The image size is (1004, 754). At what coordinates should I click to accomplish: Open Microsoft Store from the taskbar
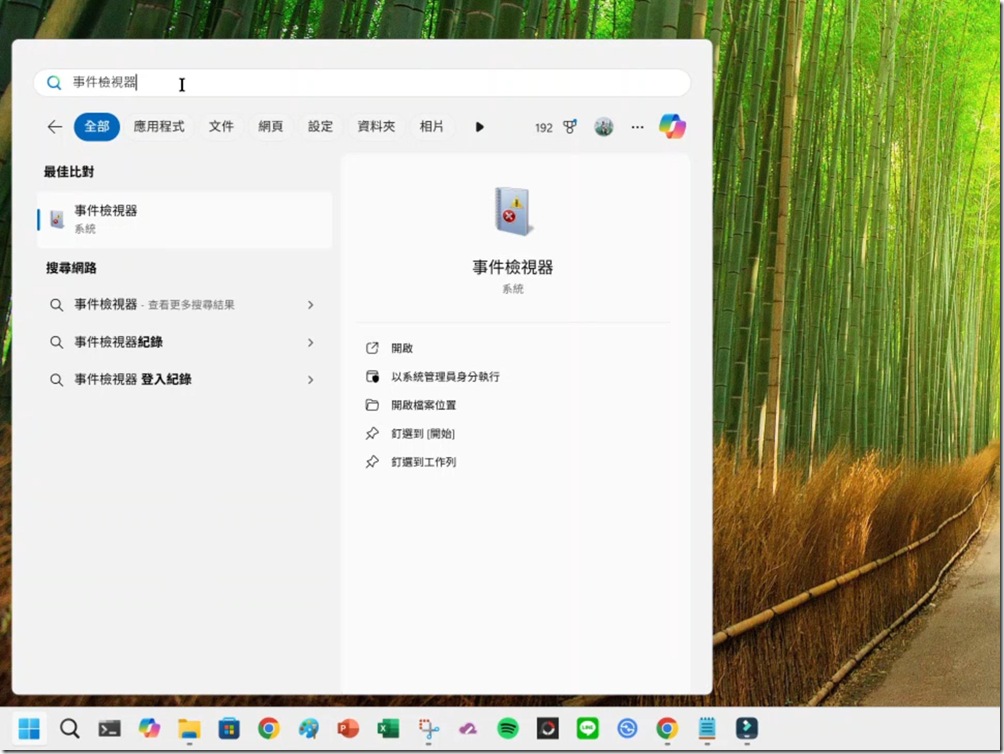(229, 728)
